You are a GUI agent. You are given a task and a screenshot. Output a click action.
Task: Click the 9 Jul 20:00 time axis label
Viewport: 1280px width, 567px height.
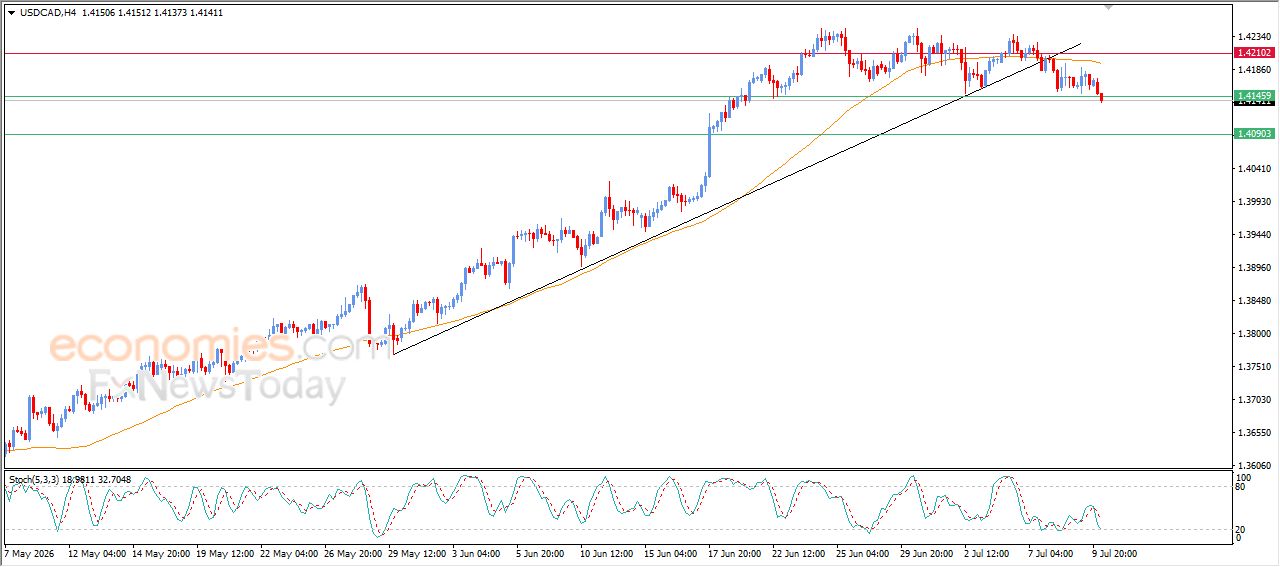tap(1114, 553)
